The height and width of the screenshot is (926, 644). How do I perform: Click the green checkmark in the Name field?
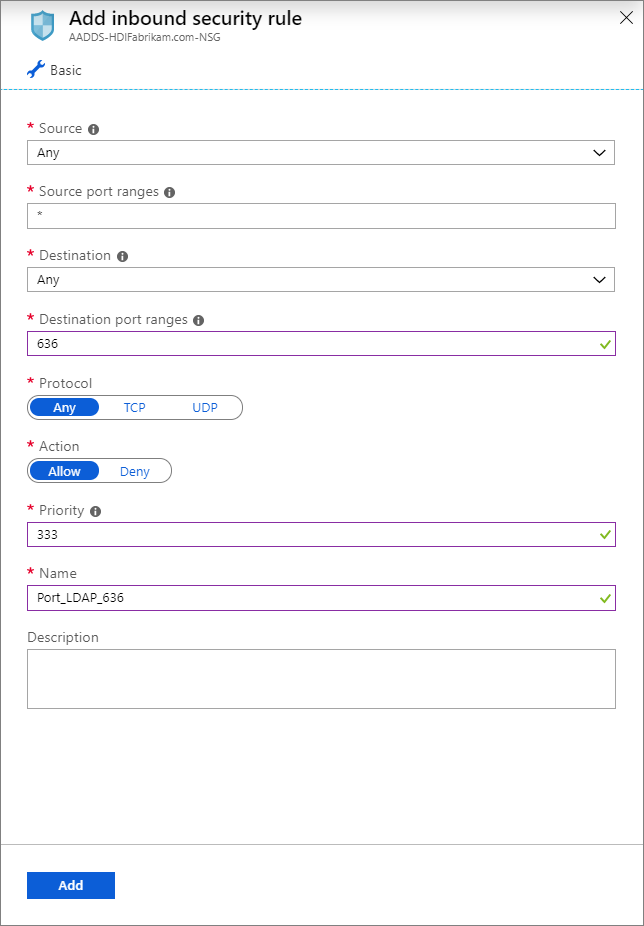click(605, 598)
